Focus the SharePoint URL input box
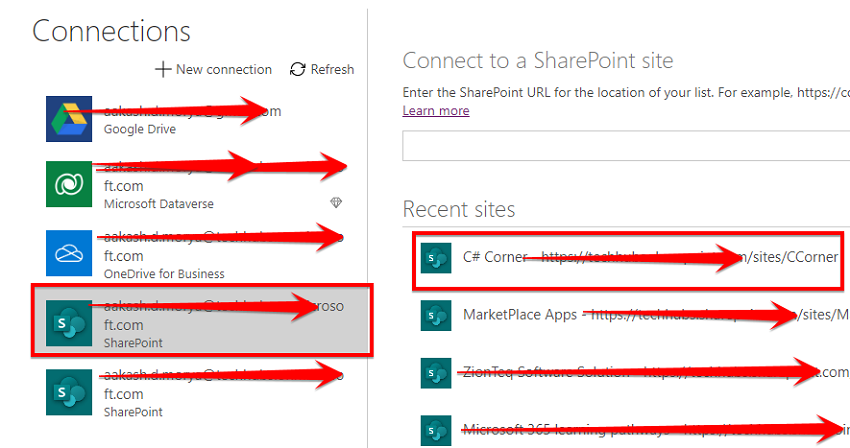 [626, 145]
